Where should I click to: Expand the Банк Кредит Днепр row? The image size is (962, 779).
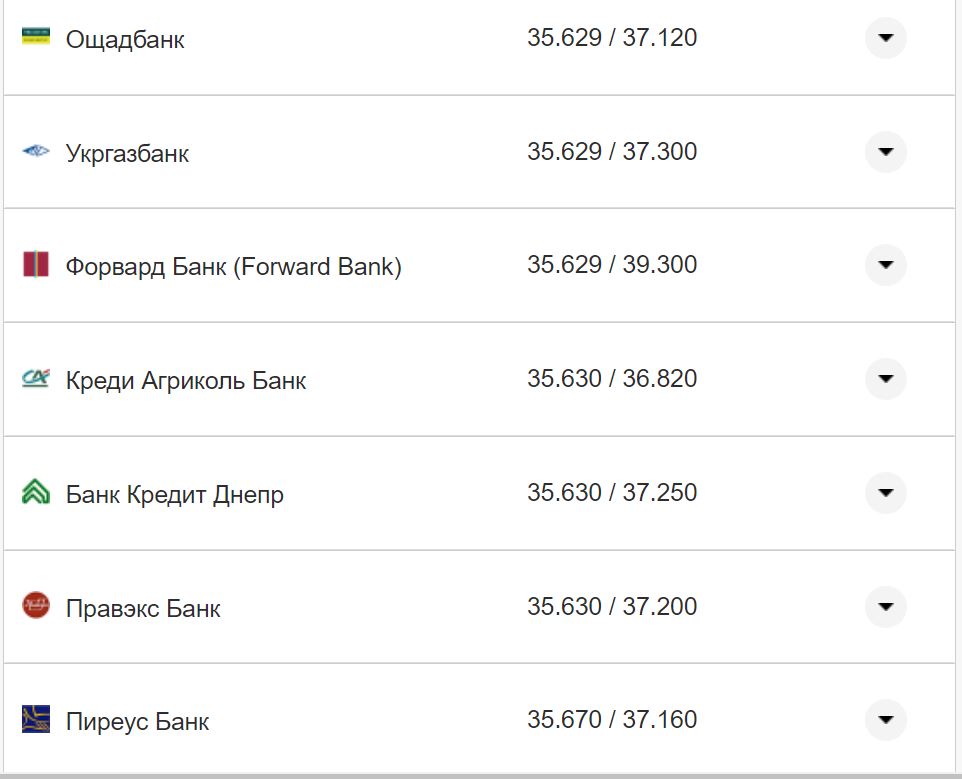(885, 493)
